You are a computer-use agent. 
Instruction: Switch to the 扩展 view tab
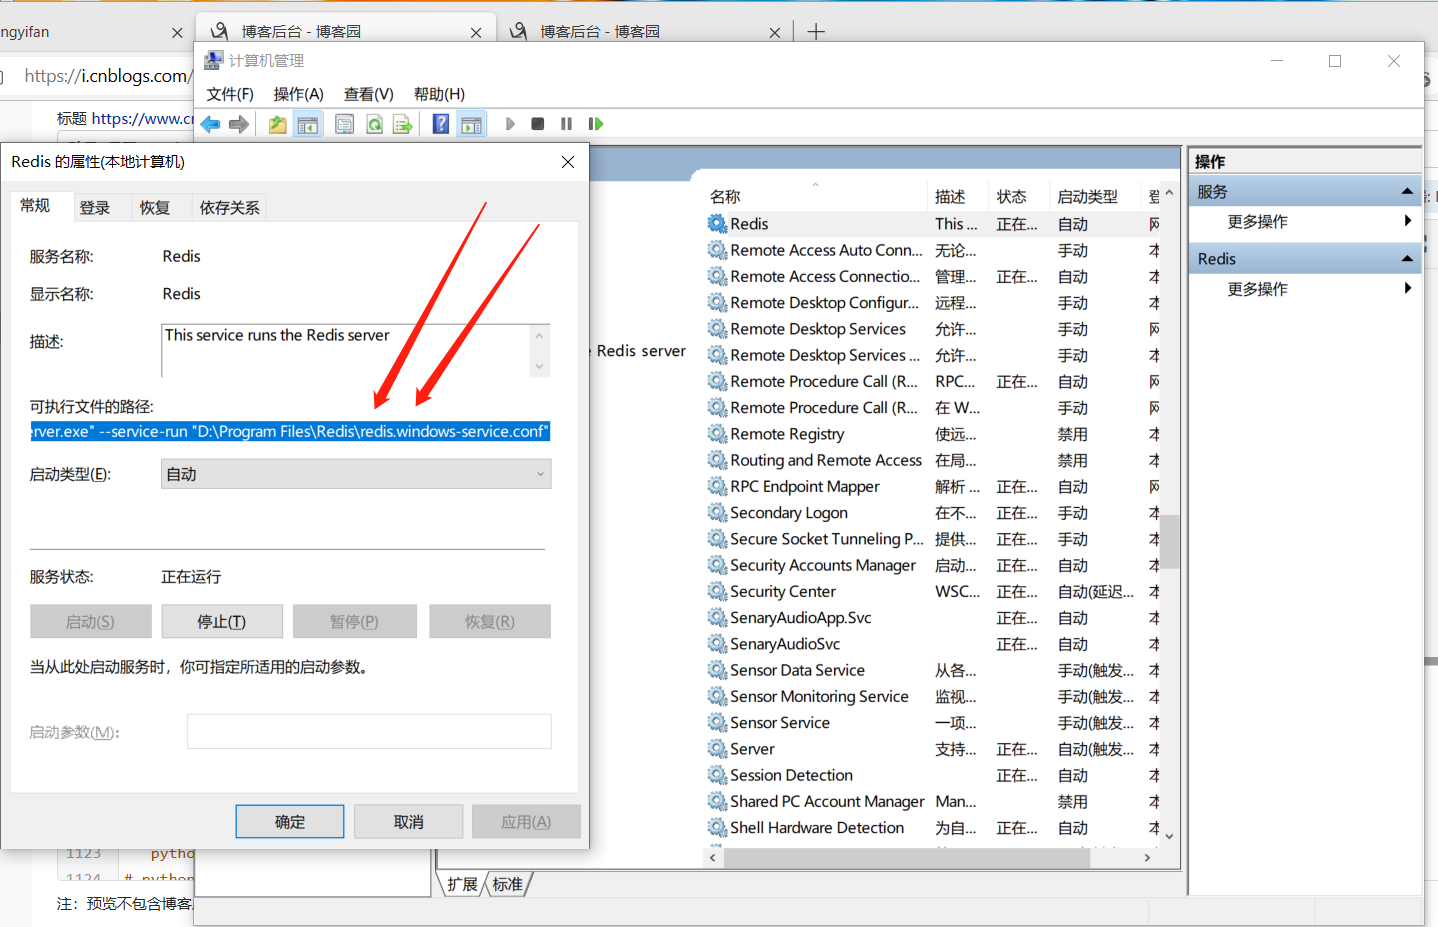pos(462,884)
